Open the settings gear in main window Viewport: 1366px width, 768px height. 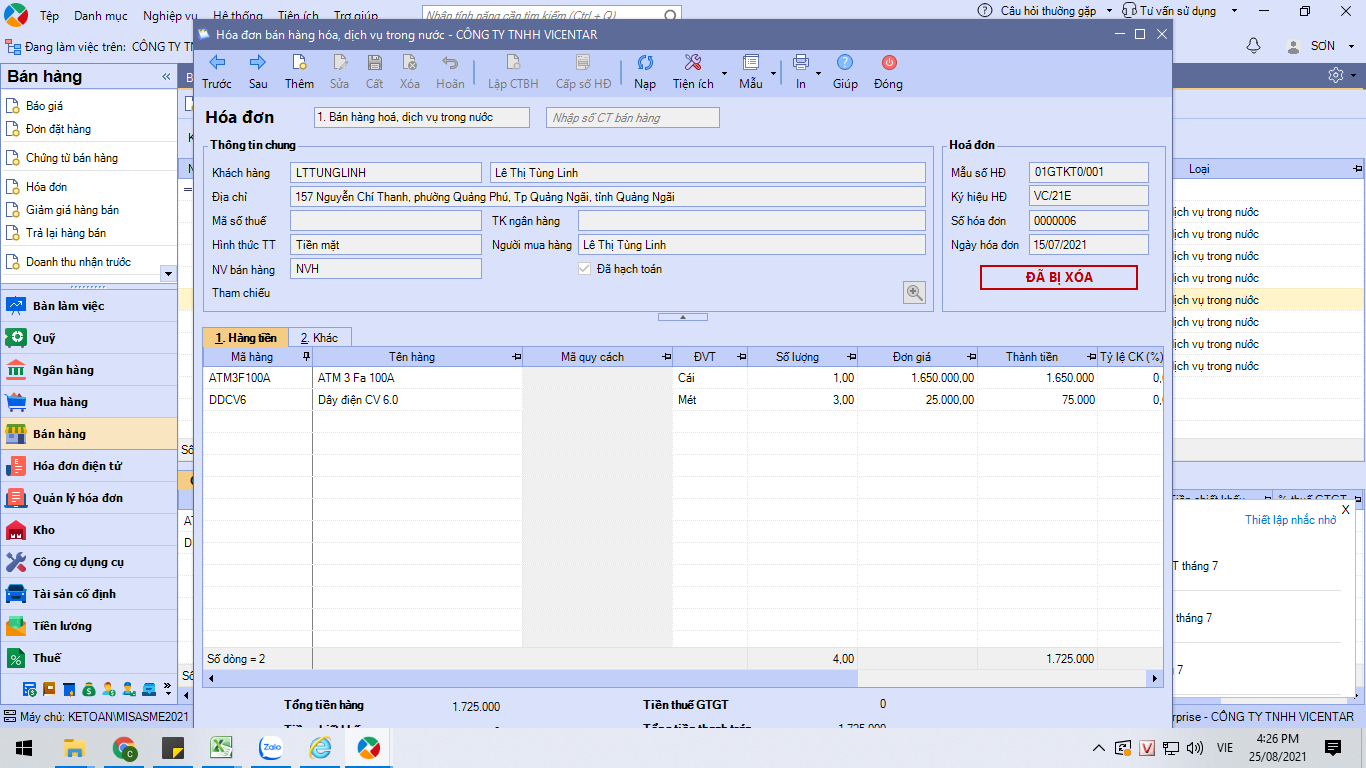point(1336,76)
